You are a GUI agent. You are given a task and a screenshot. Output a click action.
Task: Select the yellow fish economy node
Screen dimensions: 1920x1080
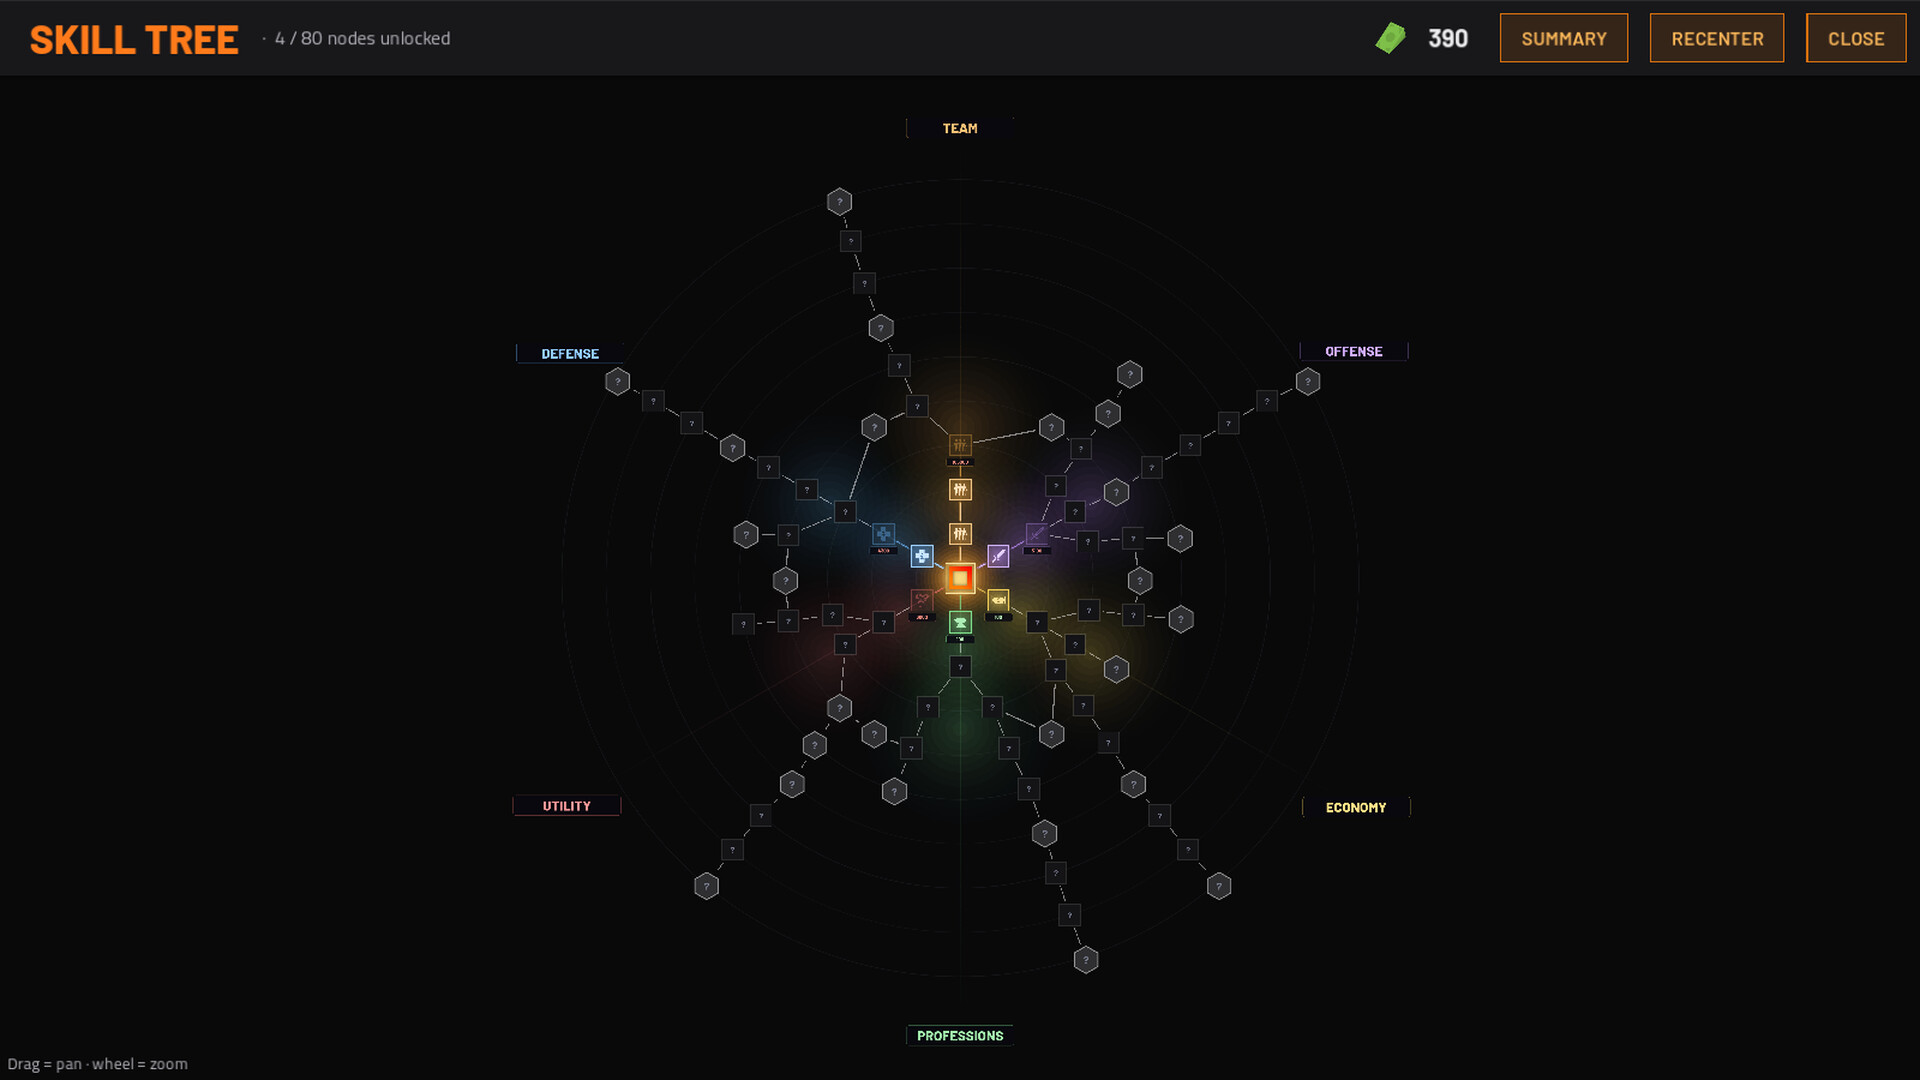tap(998, 600)
